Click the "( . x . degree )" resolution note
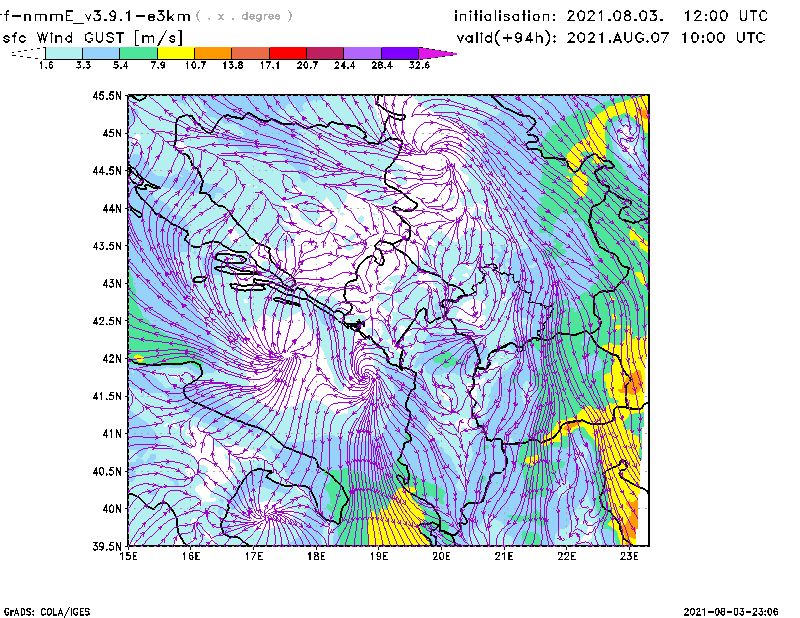800x618 pixels. [x=244, y=16]
